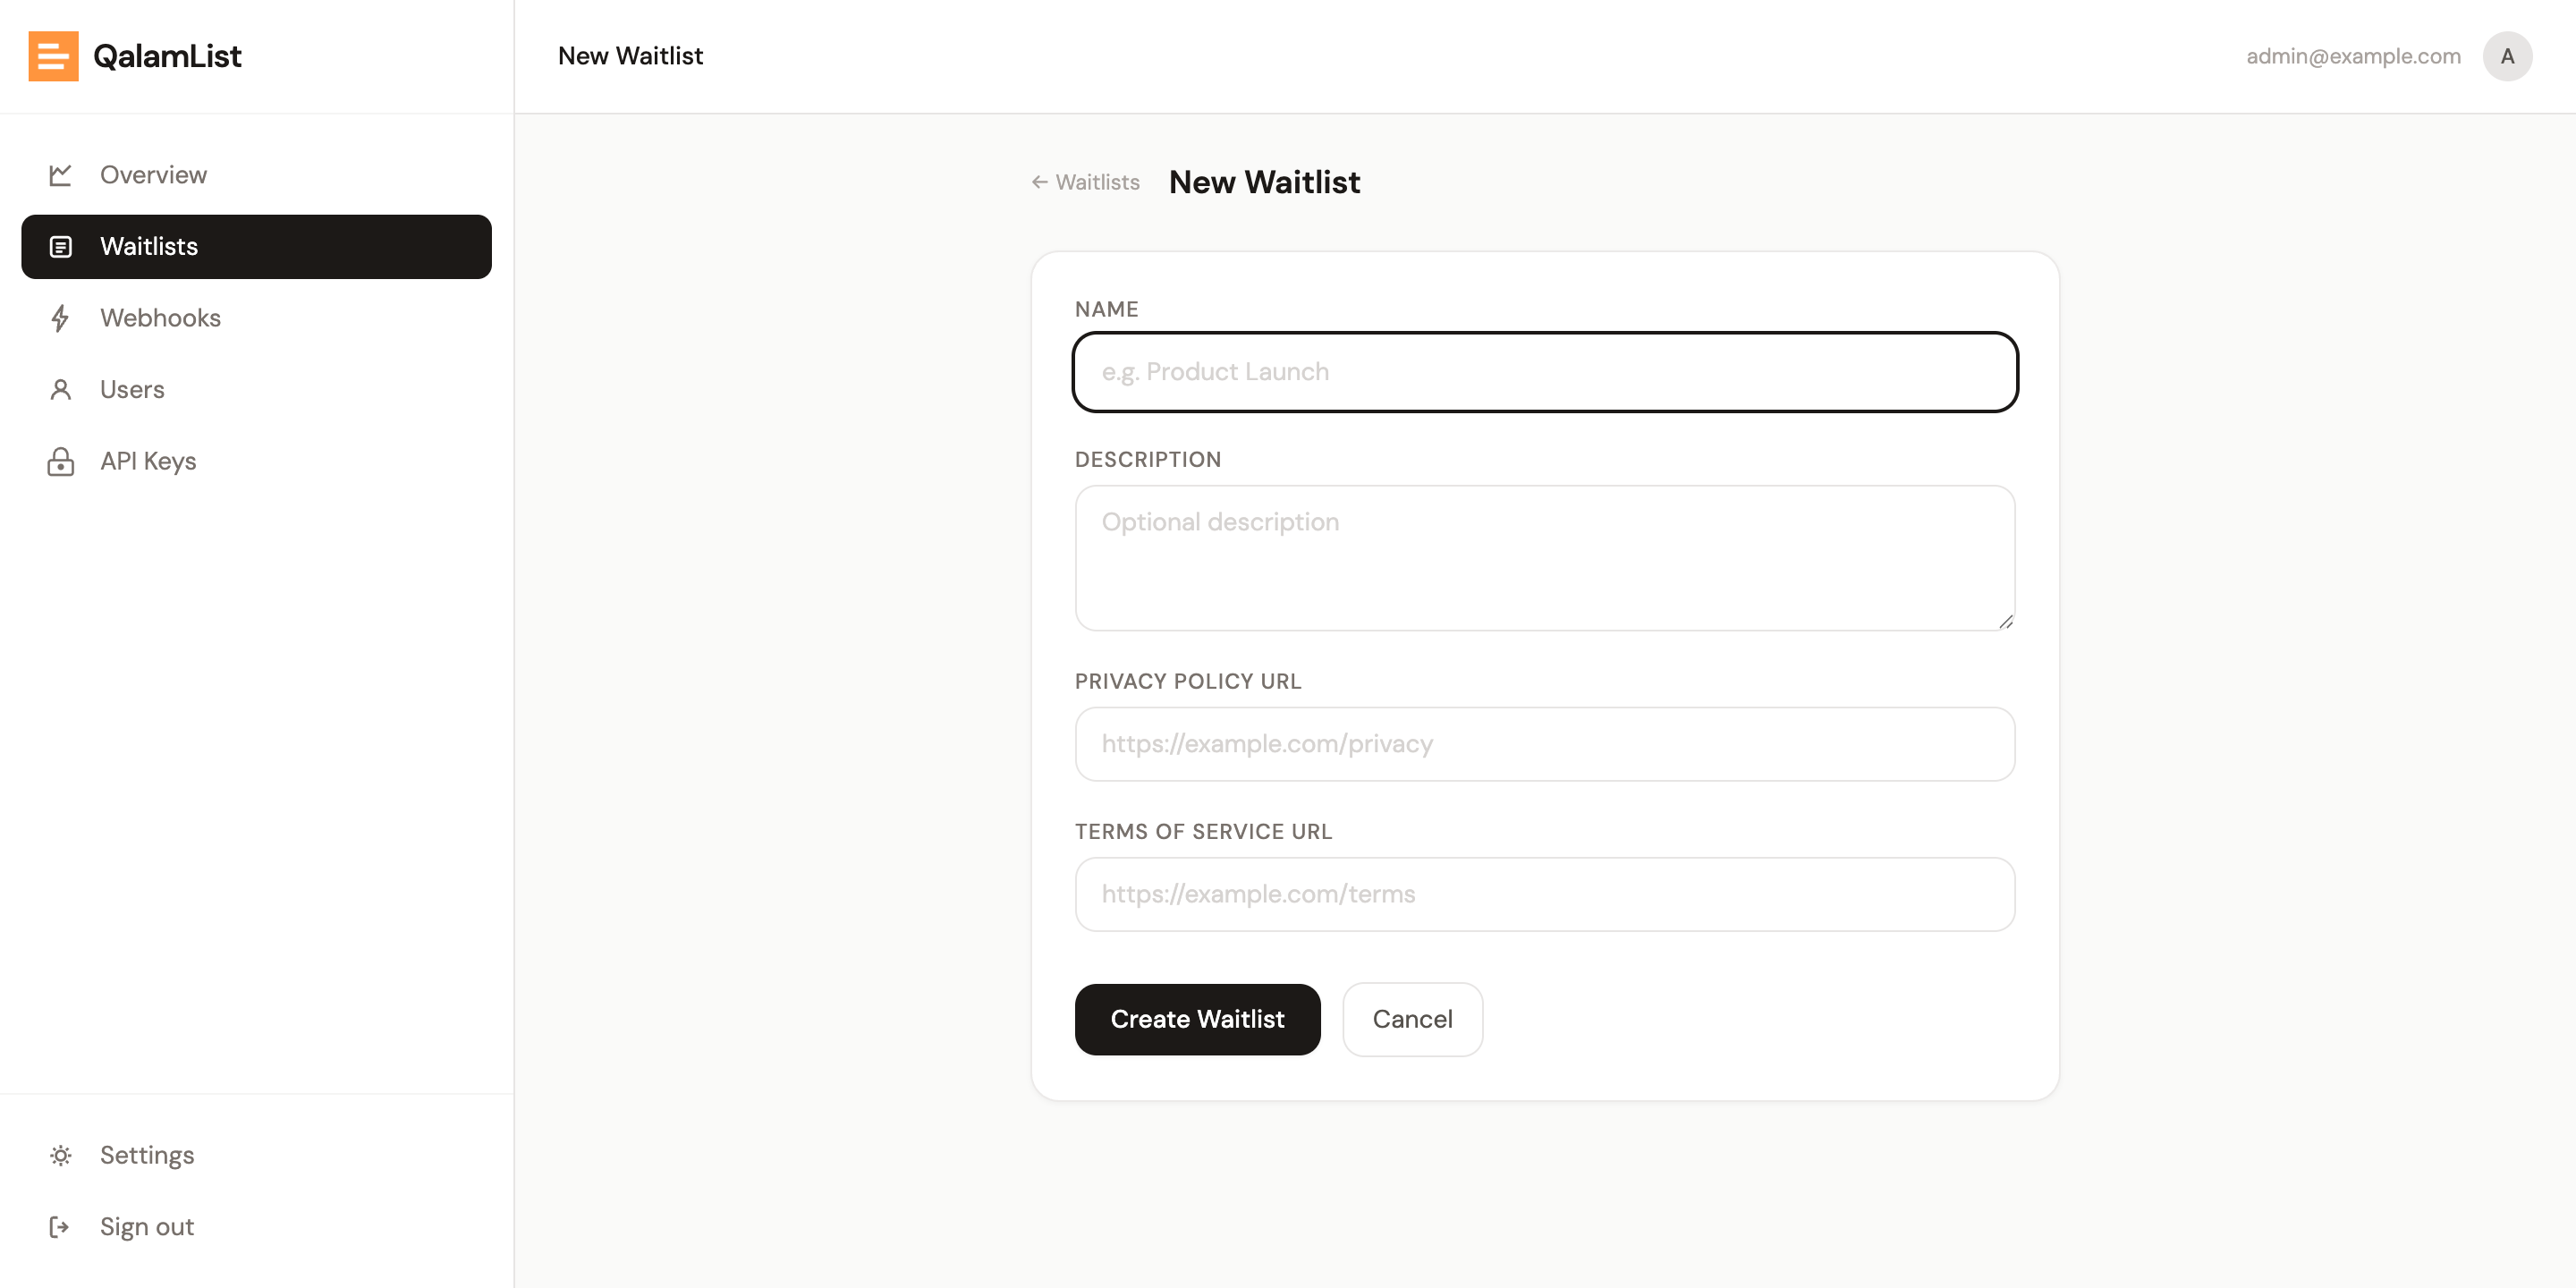Viewport: 2576px width, 1288px height.
Task: Click the Create Waitlist button
Action: pos(1197,1019)
